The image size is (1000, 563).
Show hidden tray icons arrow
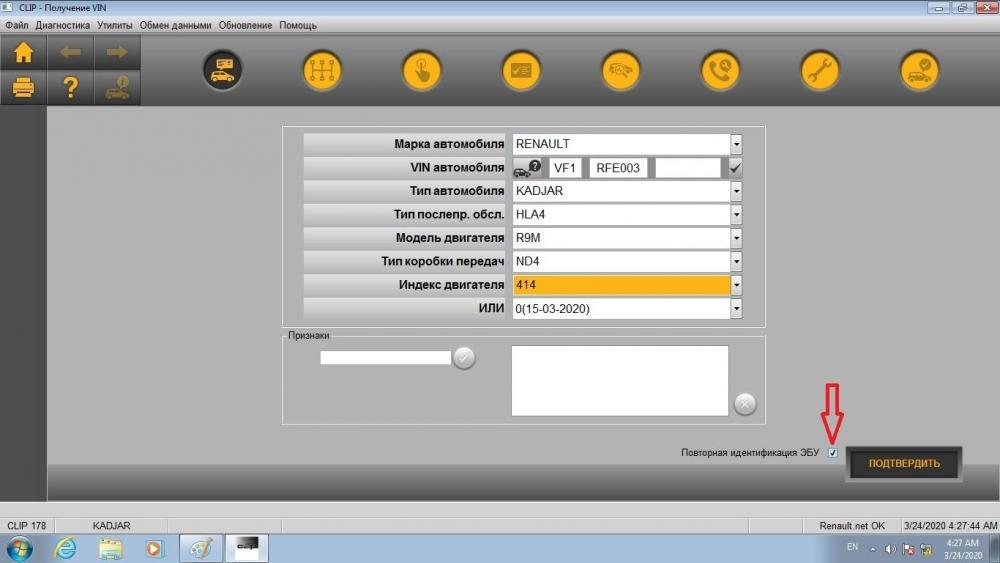click(872, 549)
